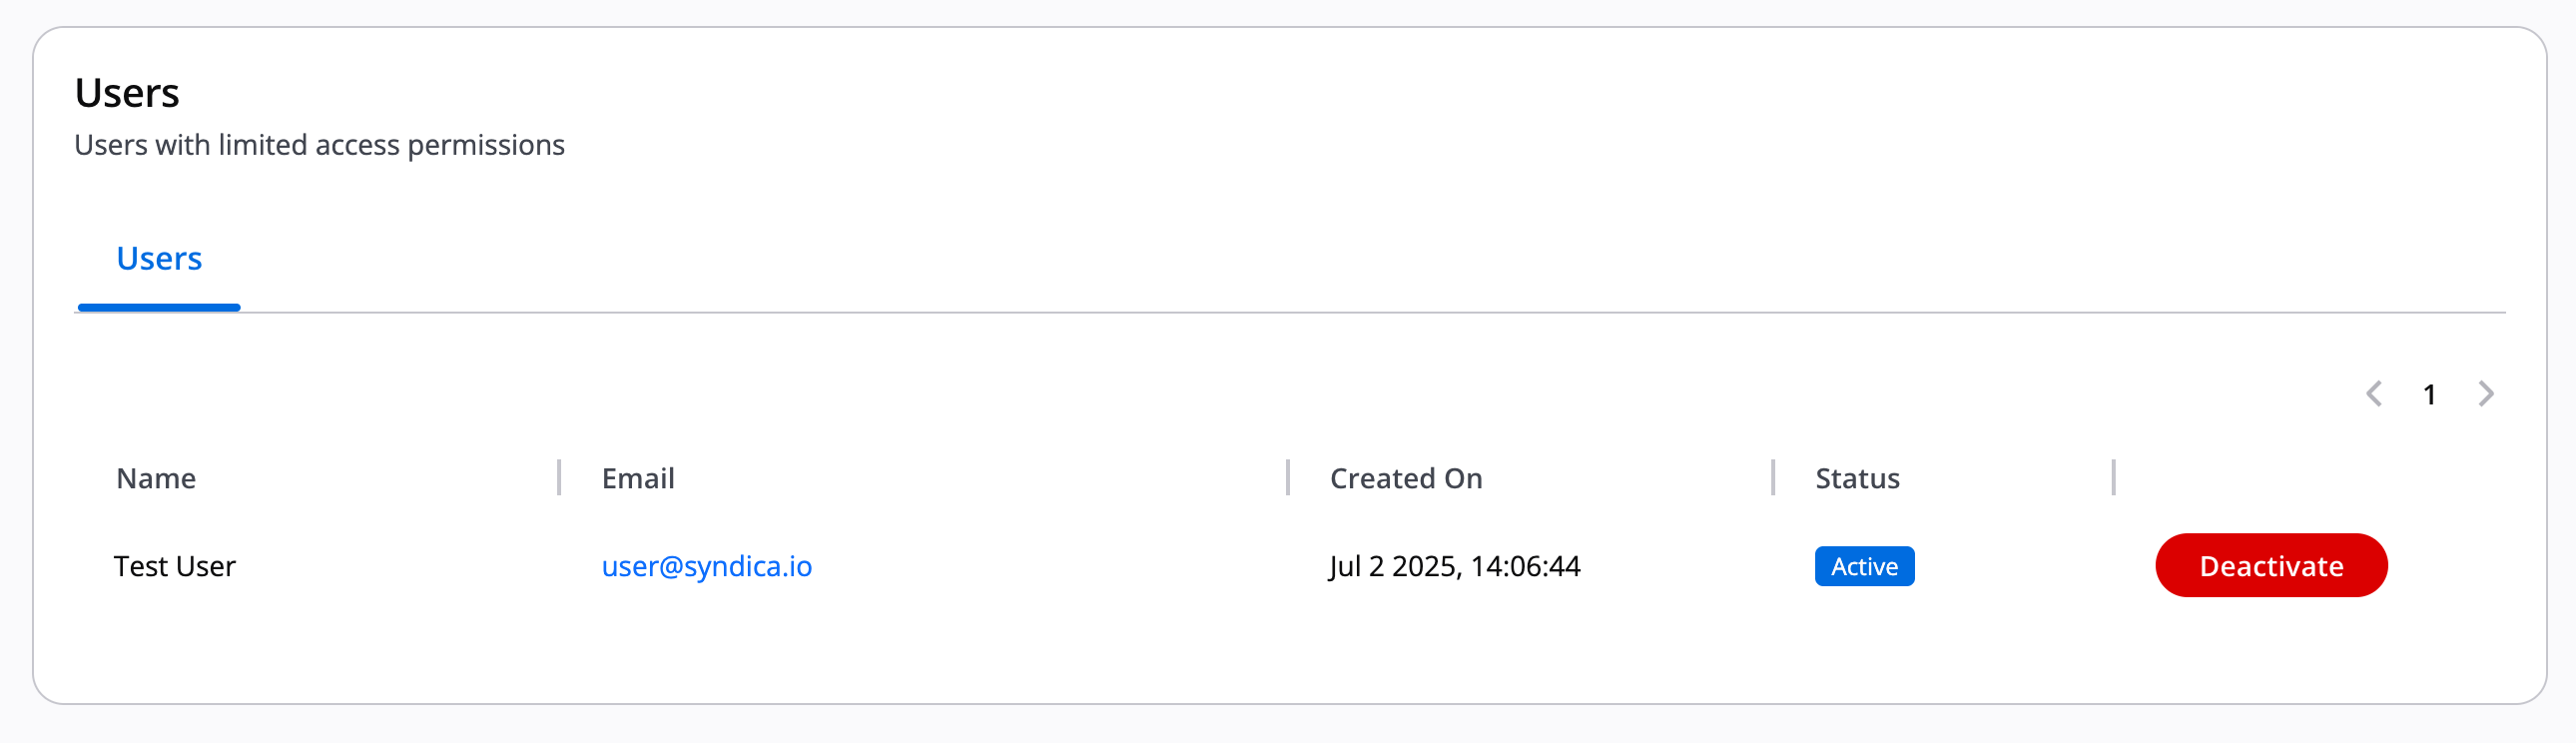Grab the divider after Created On column
Viewport: 2576px width, 743px height.
click(1772, 478)
